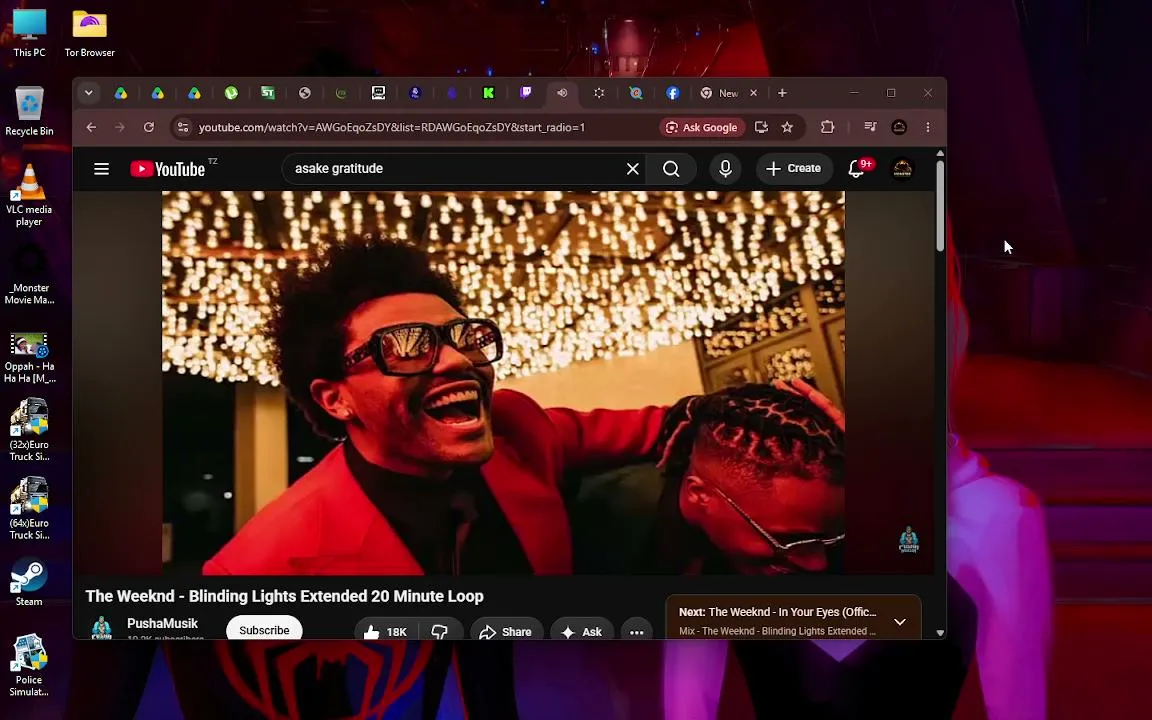Viewport: 1152px width, 720px height.
Task: Dislike the Blinding Lights video
Action: click(439, 632)
